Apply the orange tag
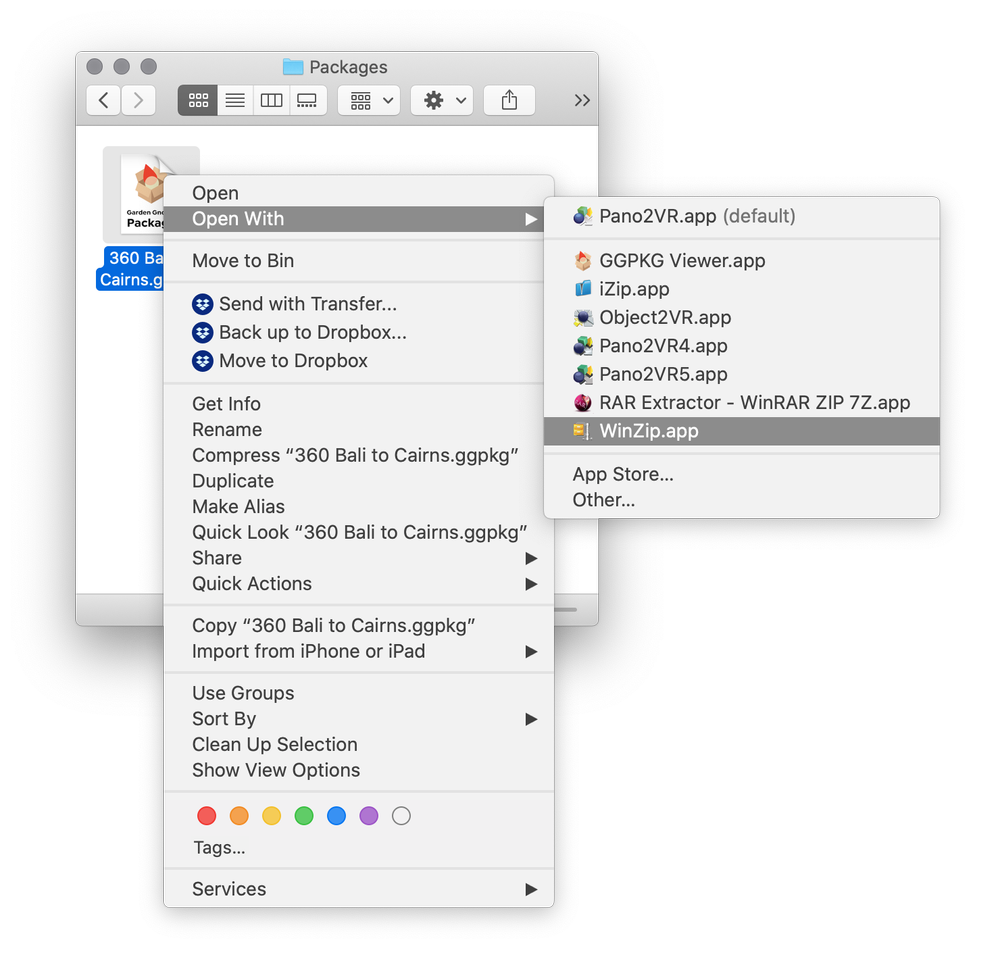This screenshot has width=1000, height=966. point(239,816)
